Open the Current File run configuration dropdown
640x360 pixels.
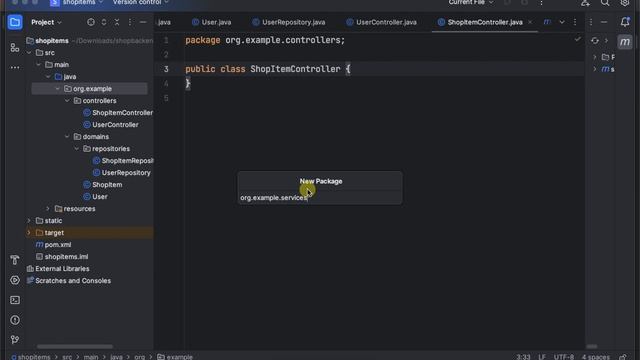[471, 3]
